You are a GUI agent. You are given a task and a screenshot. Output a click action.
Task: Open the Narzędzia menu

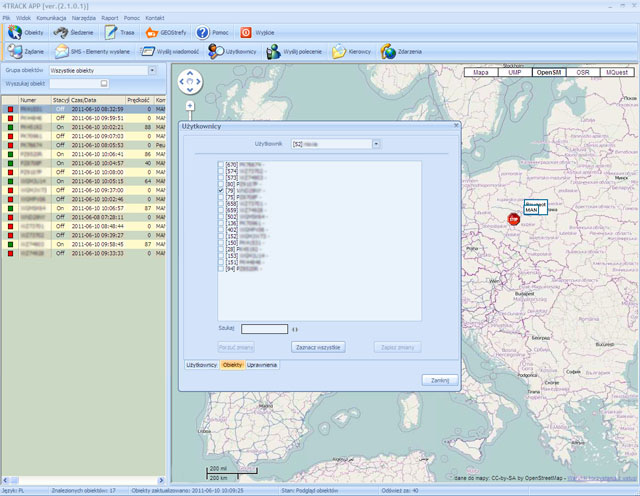(84, 18)
